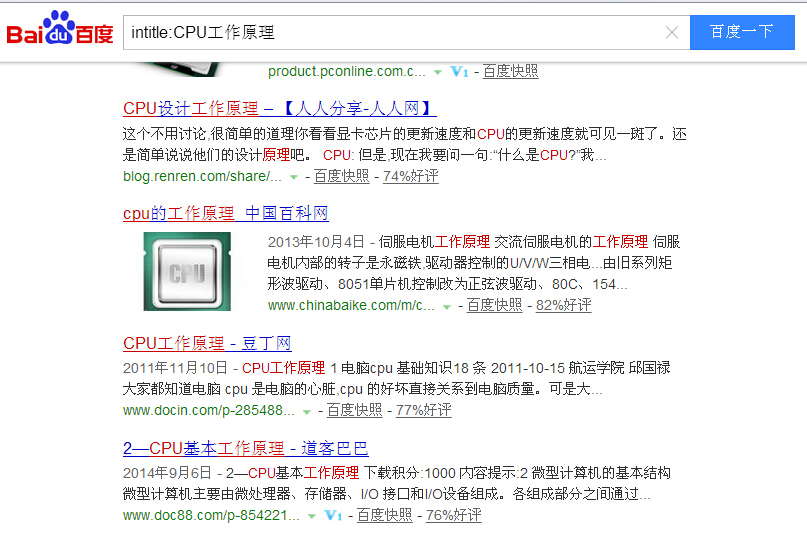
Task: Open the result CPU设计工作原理 人人分享-人人网
Action: point(279,108)
